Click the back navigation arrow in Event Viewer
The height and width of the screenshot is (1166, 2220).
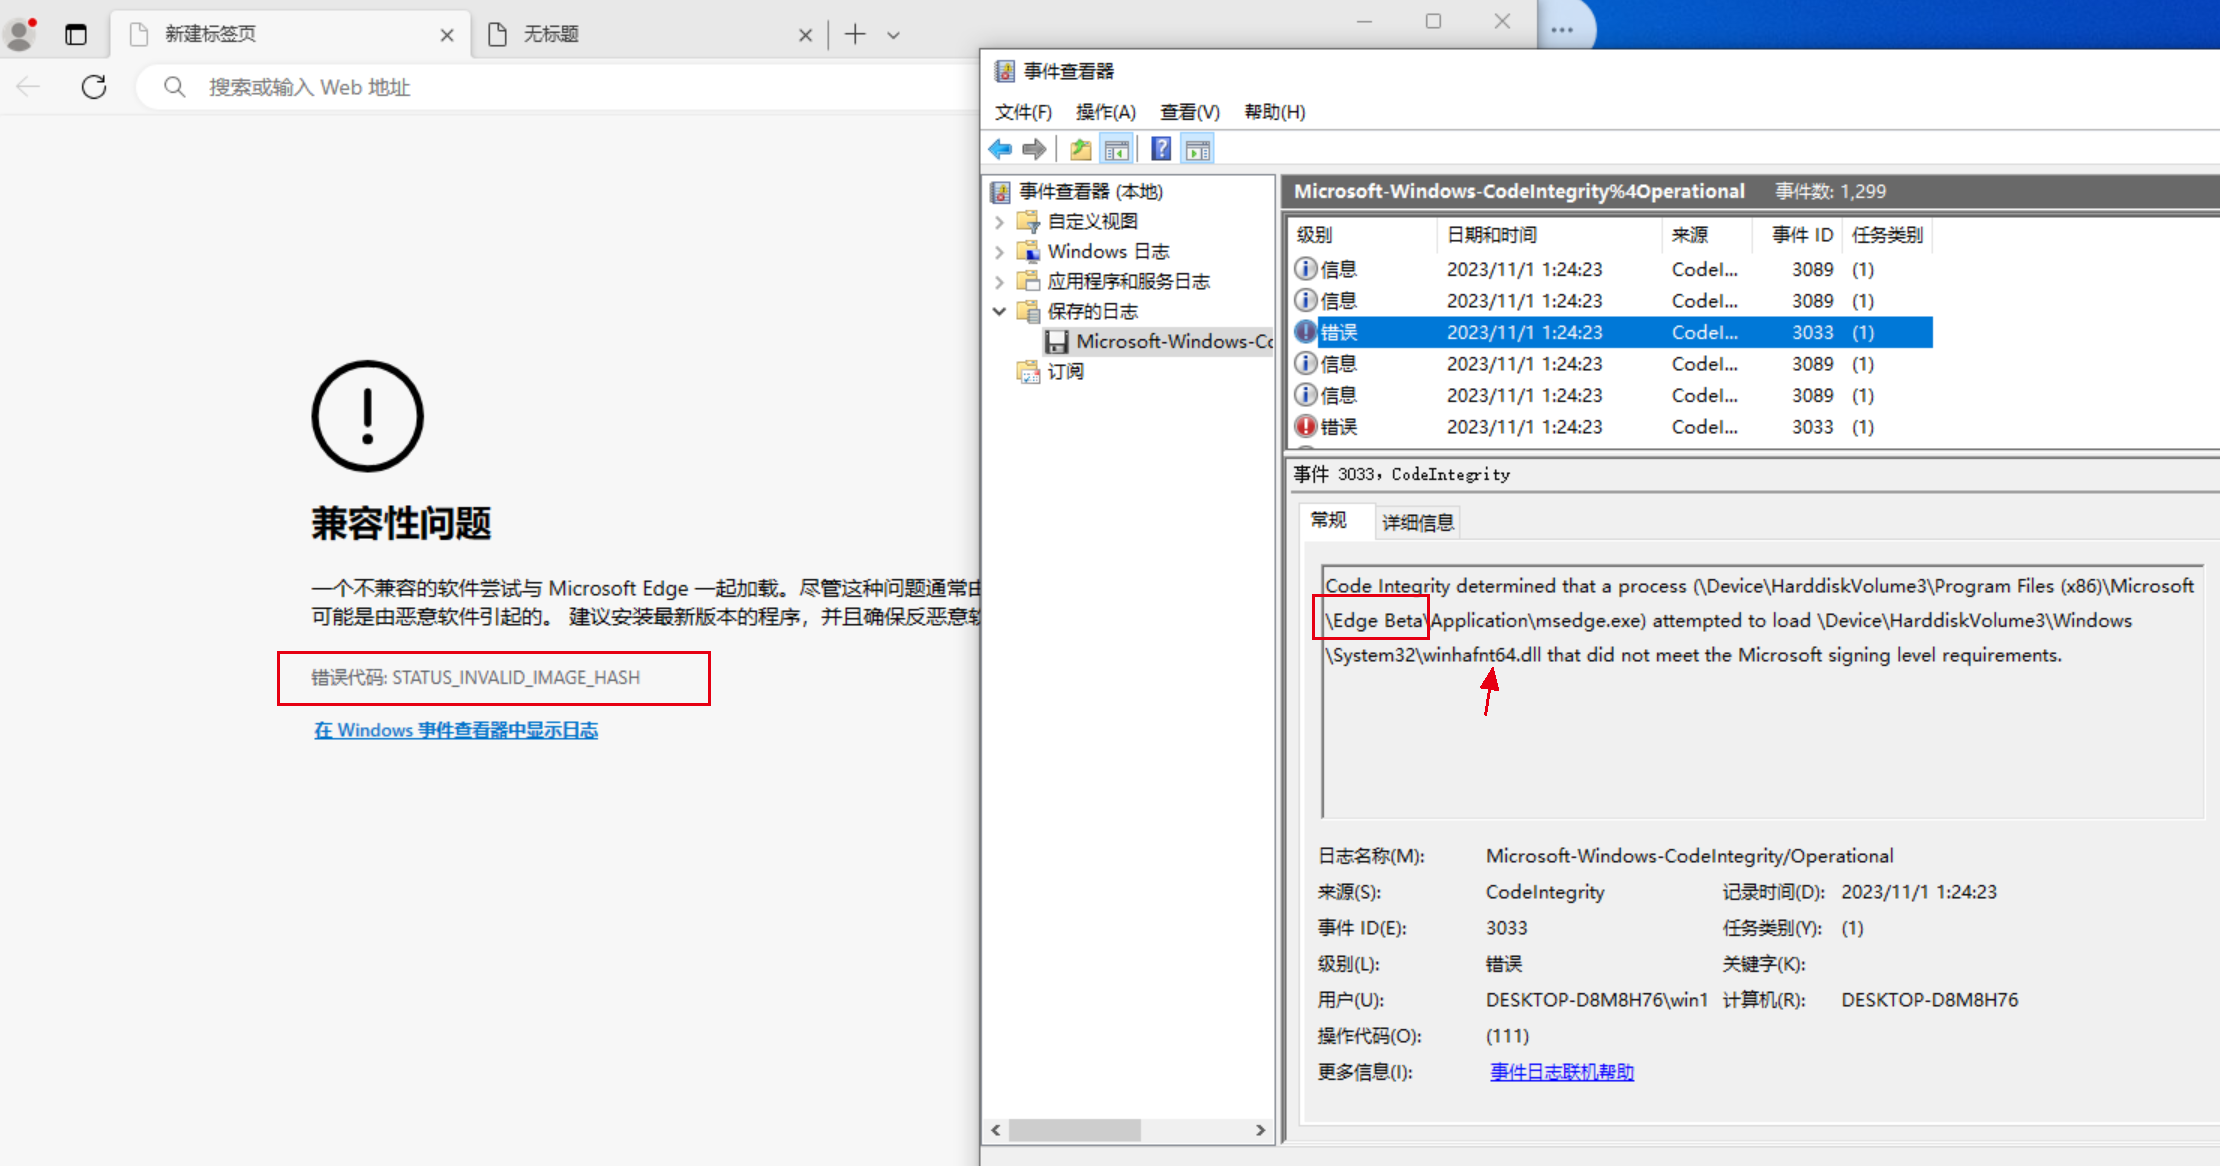(1000, 148)
